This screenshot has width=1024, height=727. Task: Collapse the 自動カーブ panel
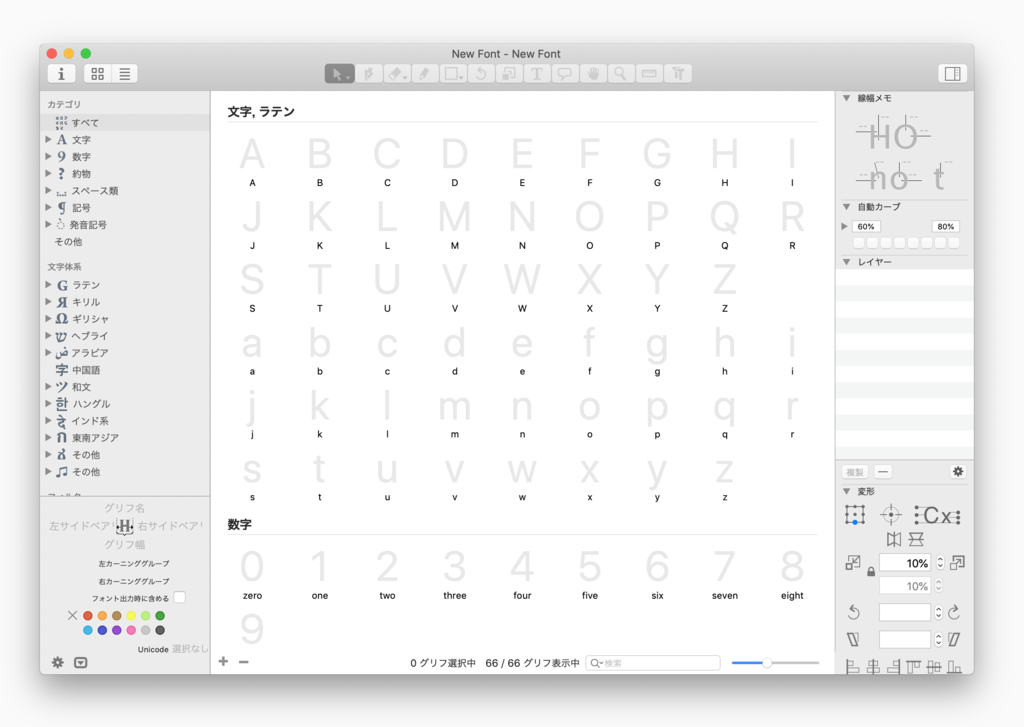coord(846,206)
